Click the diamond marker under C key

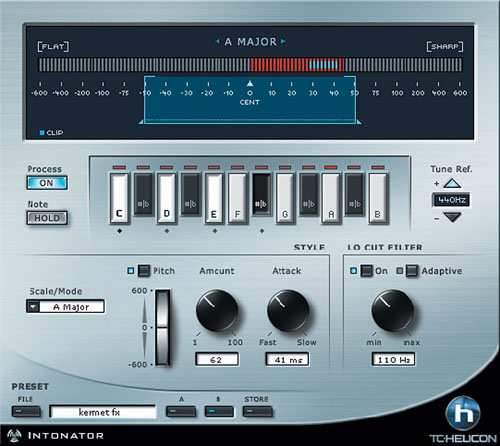(120, 231)
